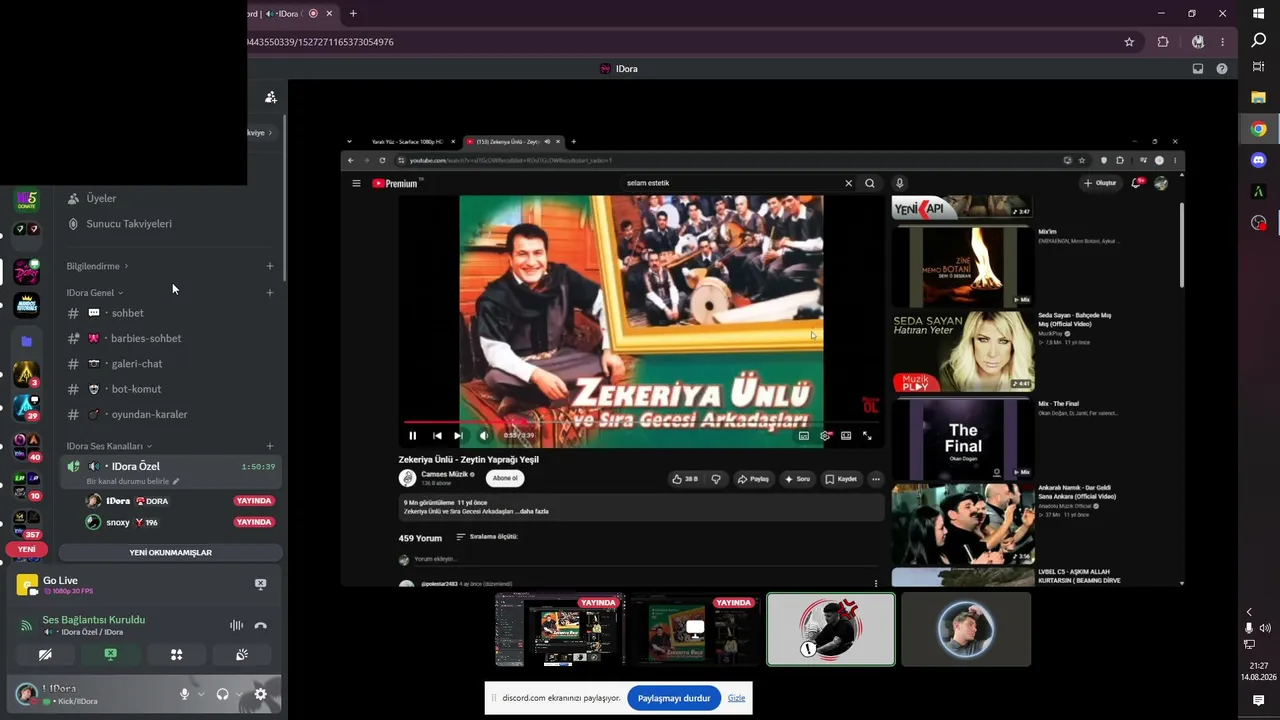Toggle the camera on
Viewport: 1280px width, 720px height.
tap(45, 655)
